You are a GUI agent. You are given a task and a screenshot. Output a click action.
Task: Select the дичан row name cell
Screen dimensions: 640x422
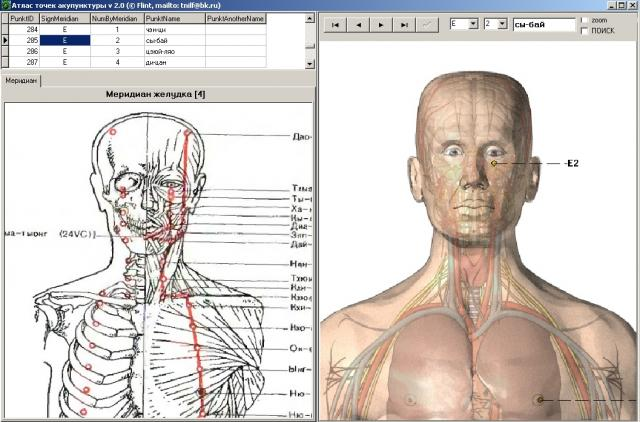point(174,62)
